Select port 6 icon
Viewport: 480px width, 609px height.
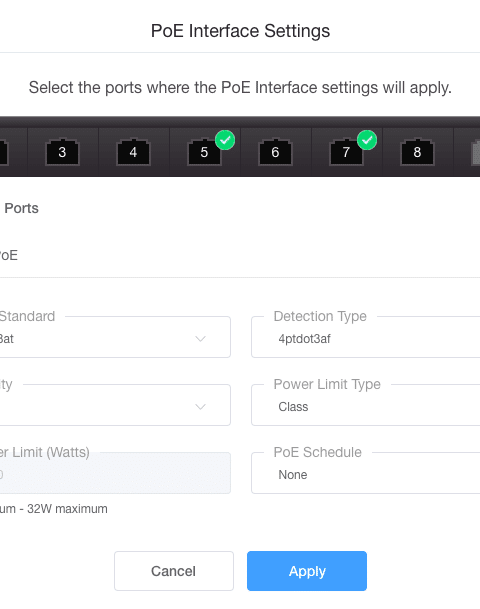point(275,152)
